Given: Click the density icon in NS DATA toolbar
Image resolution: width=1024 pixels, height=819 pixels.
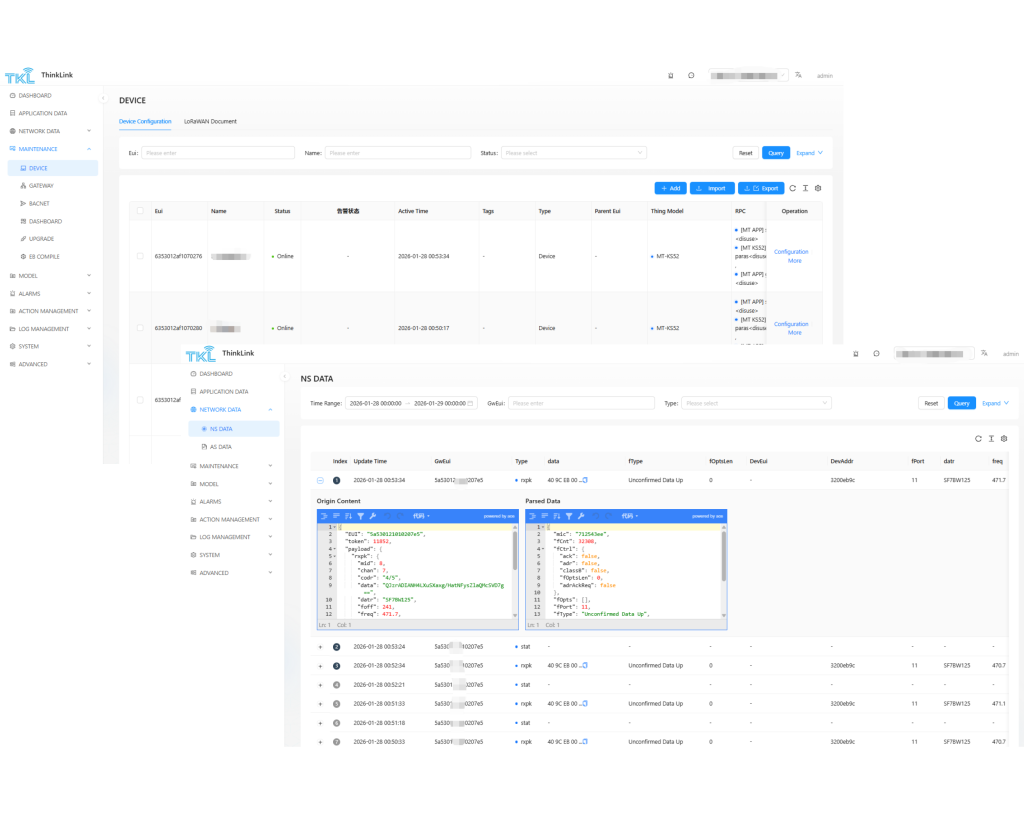Looking at the screenshot, I should [990, 438].
